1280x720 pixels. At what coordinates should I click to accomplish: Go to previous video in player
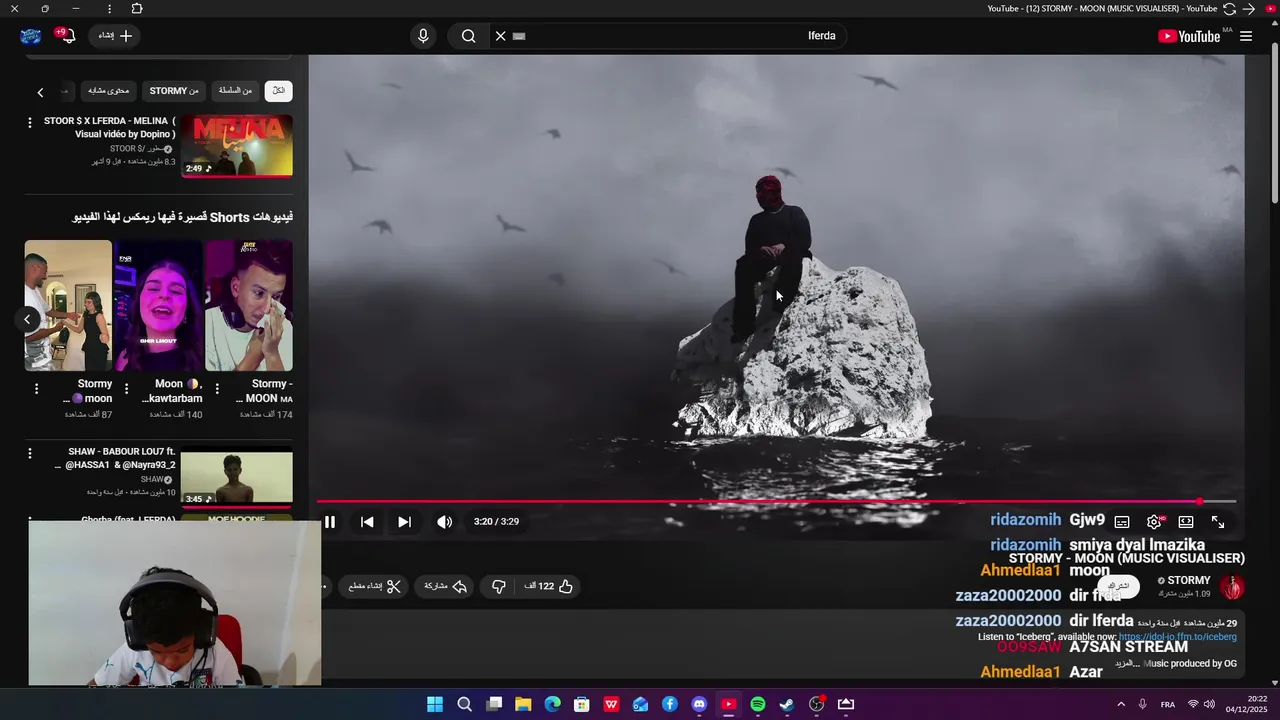pyautogui.click(x=367, y=522)
